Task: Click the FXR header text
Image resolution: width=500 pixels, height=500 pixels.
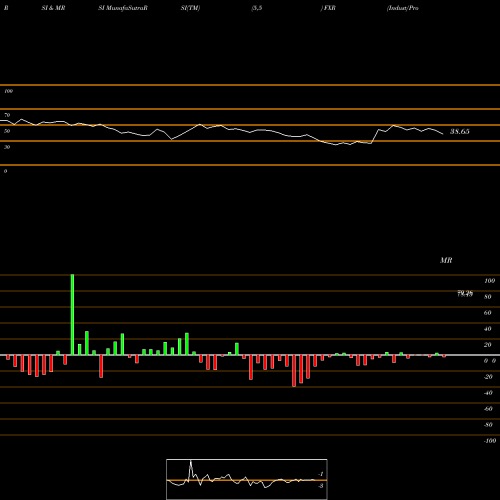Action: [x=329, y=8]
